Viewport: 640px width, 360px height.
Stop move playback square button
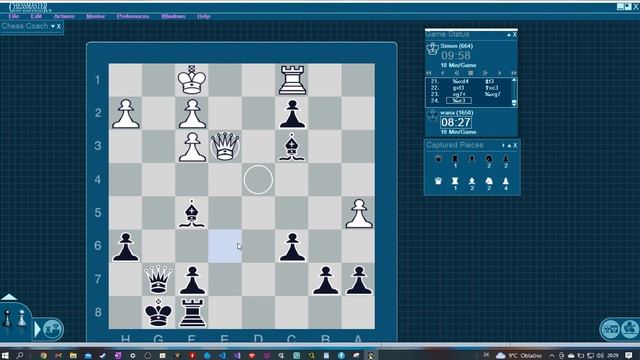471,73
